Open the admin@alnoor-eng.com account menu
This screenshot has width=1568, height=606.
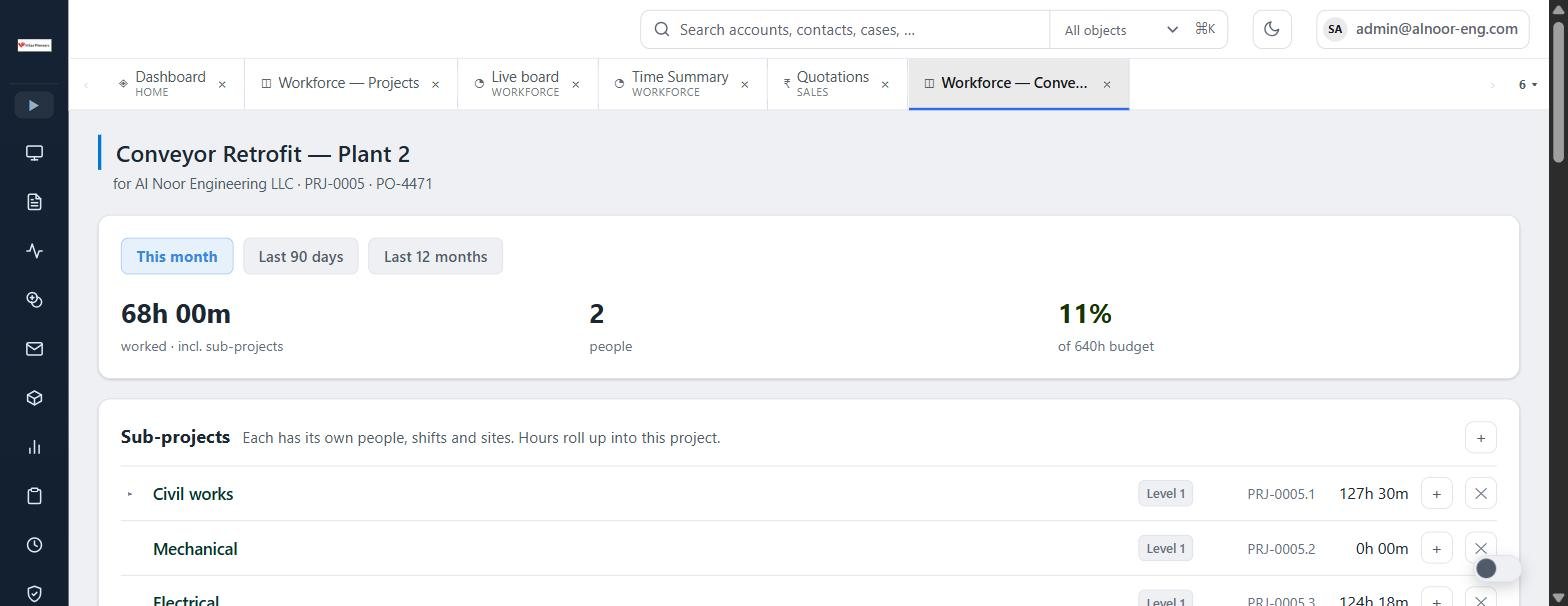pos(1423,29)
